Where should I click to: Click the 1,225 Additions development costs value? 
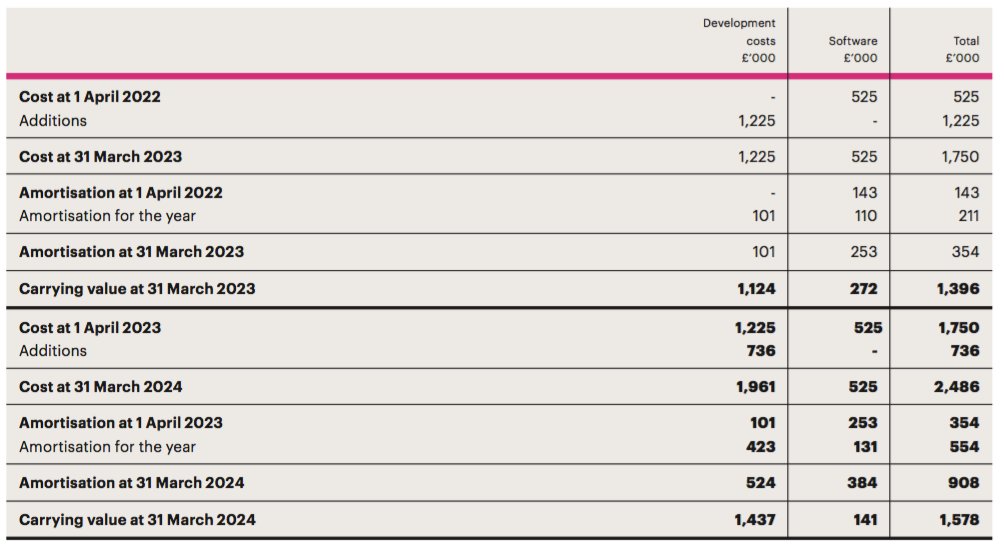756,120
